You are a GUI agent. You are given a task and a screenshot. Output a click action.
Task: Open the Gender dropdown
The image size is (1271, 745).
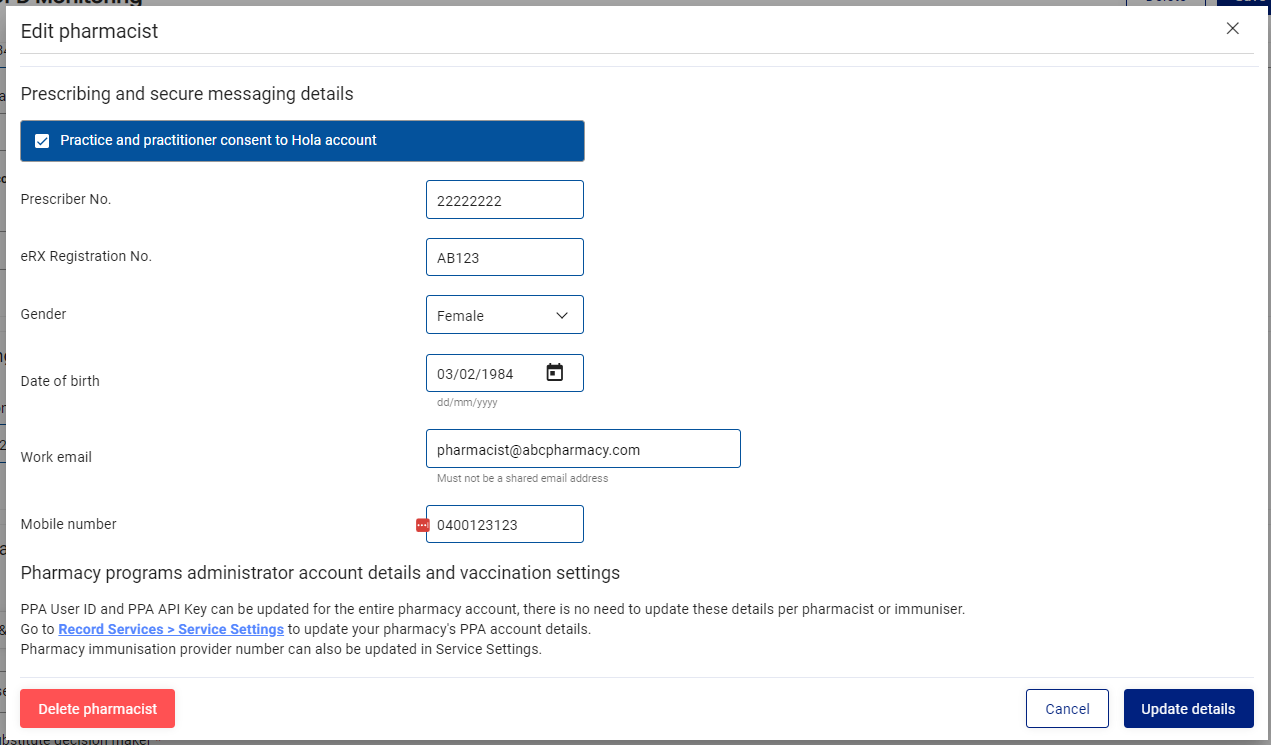[x=505, y=315]
